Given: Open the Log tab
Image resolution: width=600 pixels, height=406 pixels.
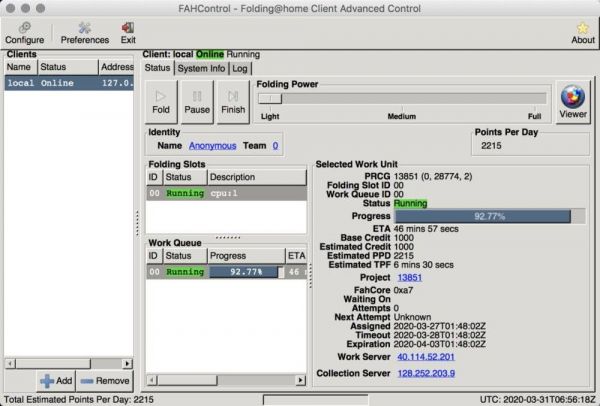Looking at the screenshot, I should (240, 68).
